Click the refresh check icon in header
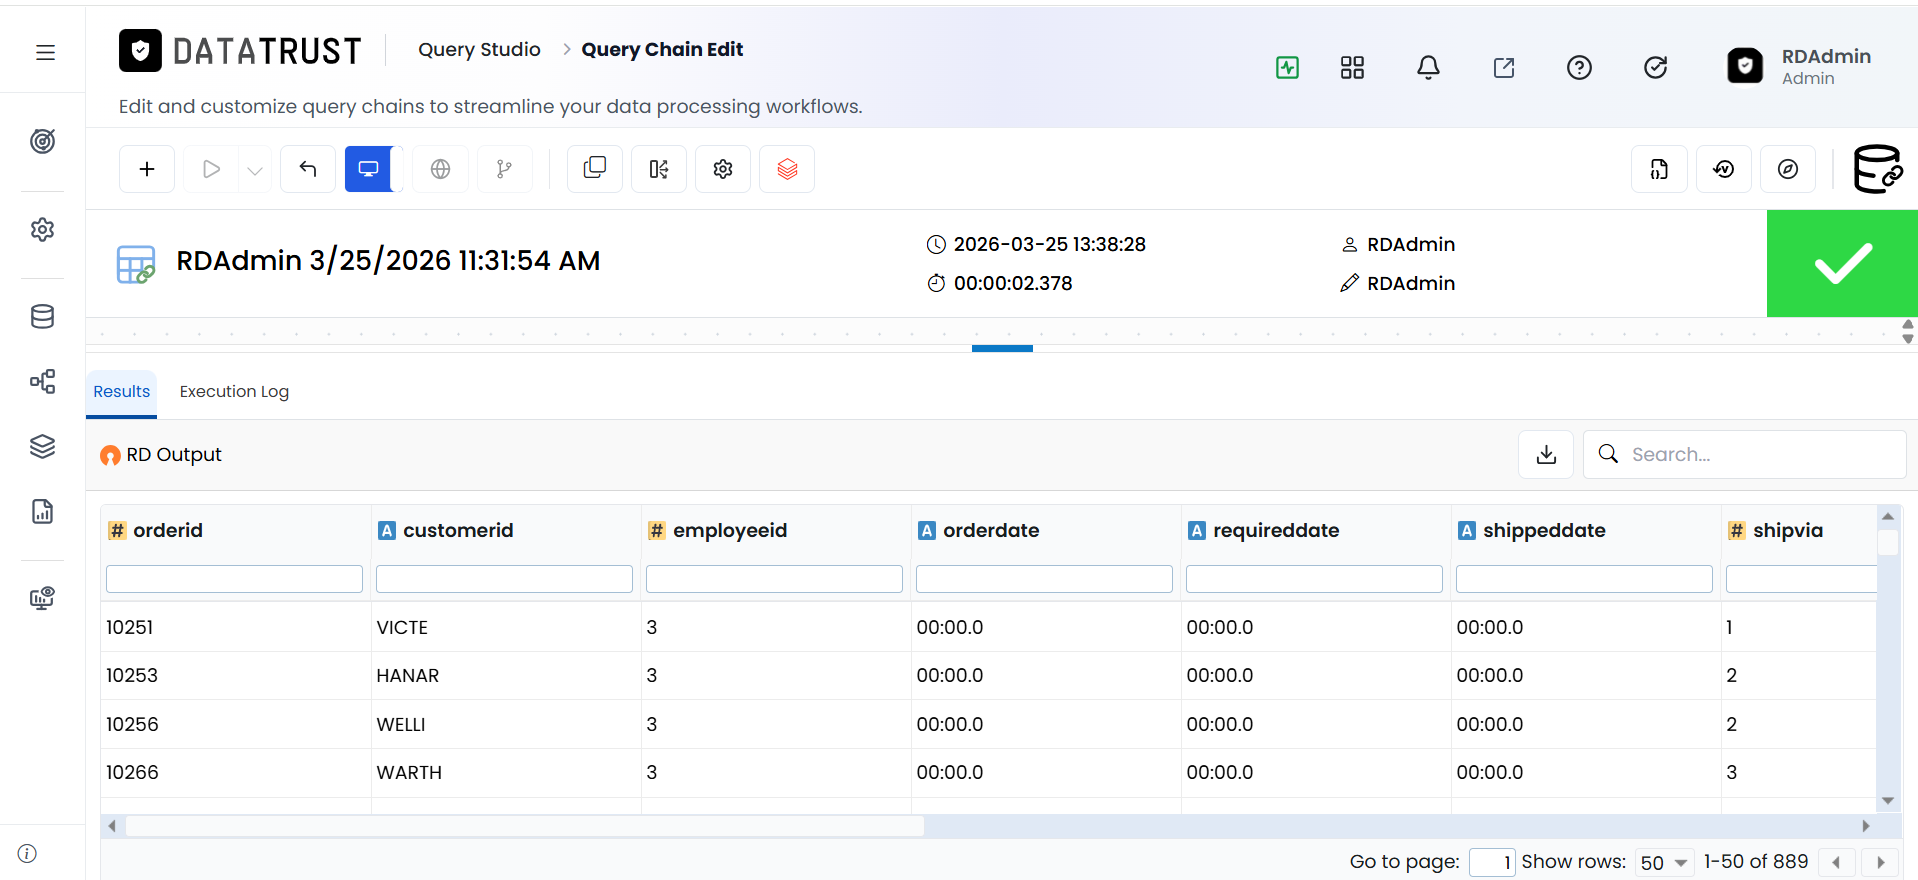This screenshot has height=880, width=1918. point(1655,67)
